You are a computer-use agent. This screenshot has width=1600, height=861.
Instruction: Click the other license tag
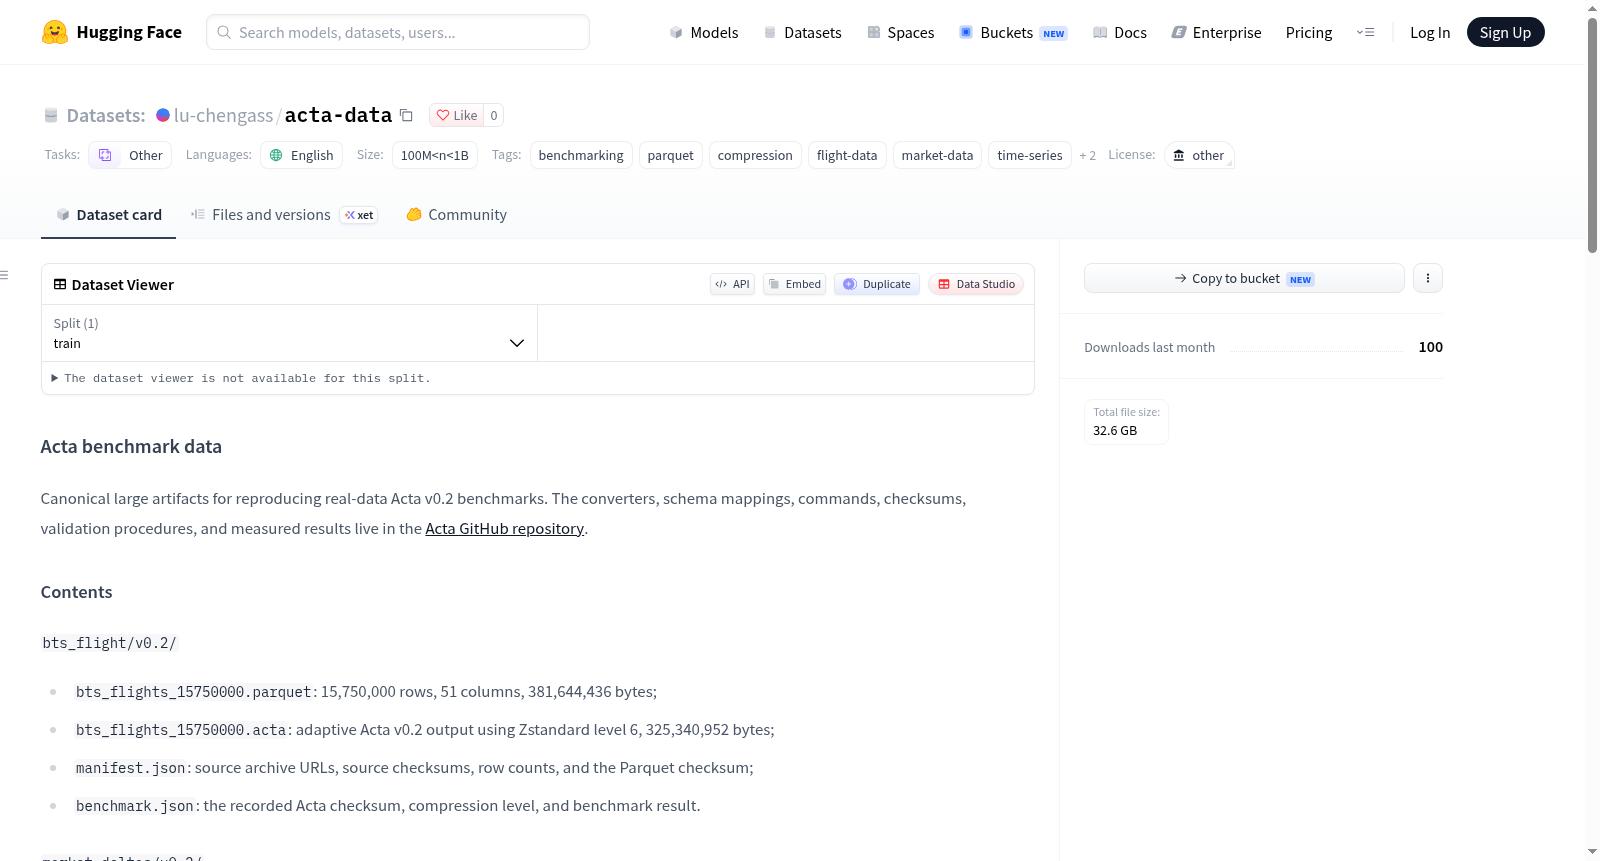coord(1199,155)
